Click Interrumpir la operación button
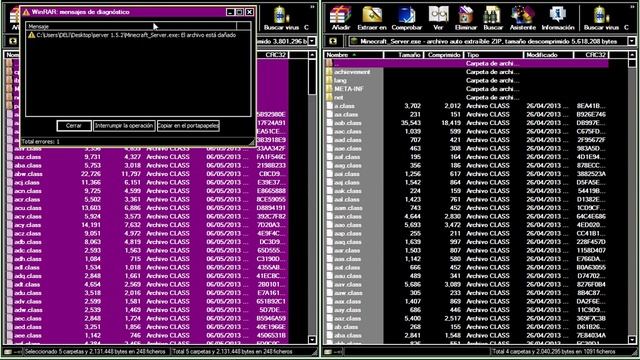Image resolution: width=640 pixels, height=360 pixels. (x=124, y=126)
